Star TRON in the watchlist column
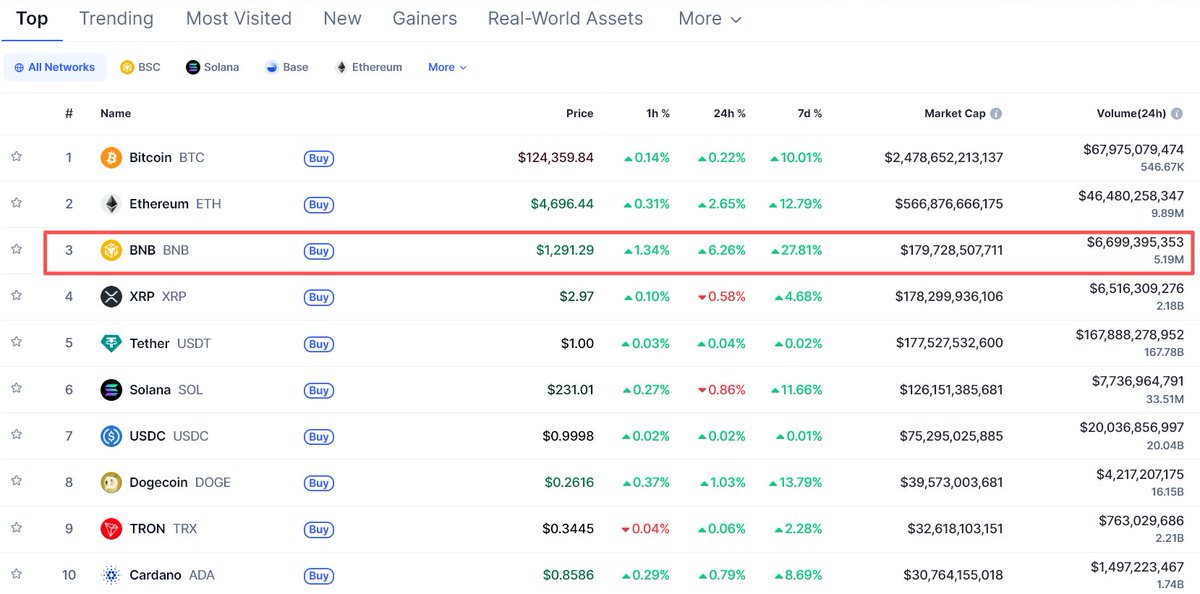Image resolution: width=1200 pixels, height=594 pixels. [16, 527]
